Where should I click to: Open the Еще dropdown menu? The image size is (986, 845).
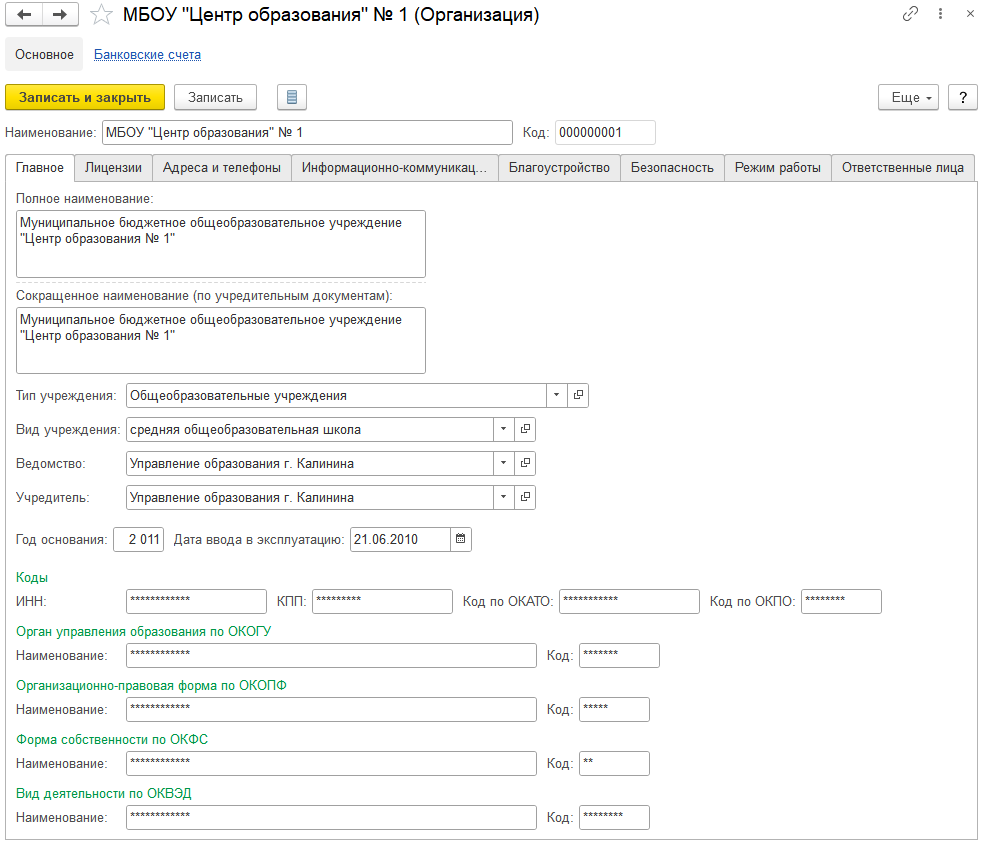908,97
